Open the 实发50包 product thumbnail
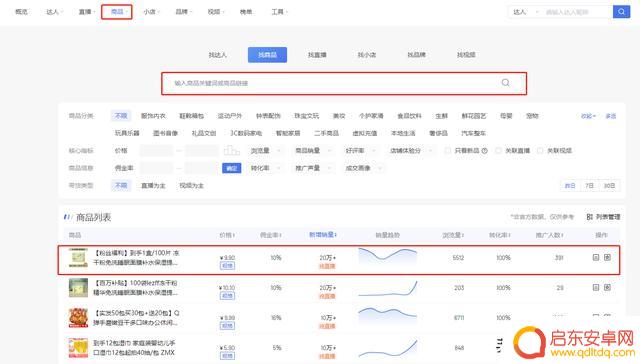 coord(78,318)
